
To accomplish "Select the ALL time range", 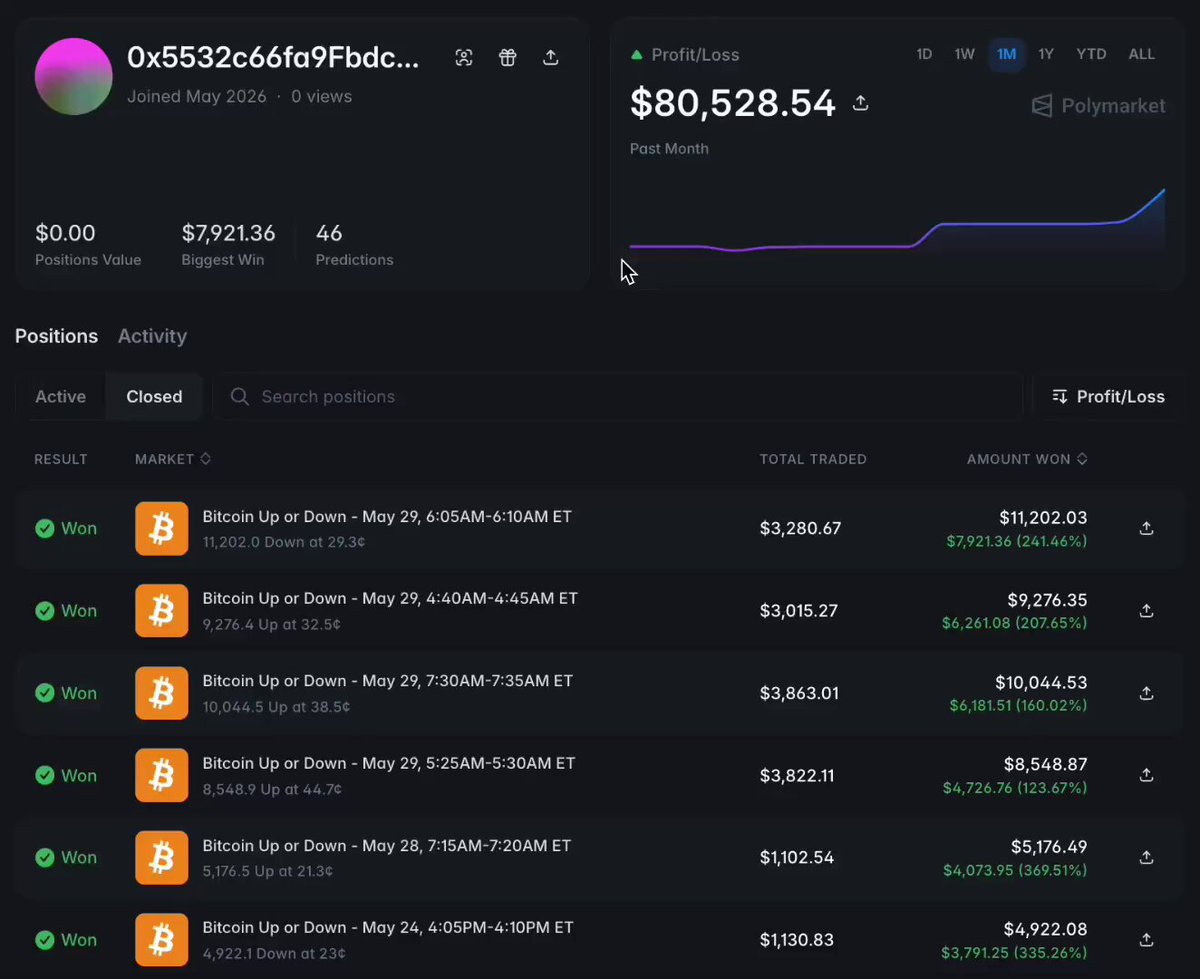I will pyautogui.click(x=1141, y=54).
